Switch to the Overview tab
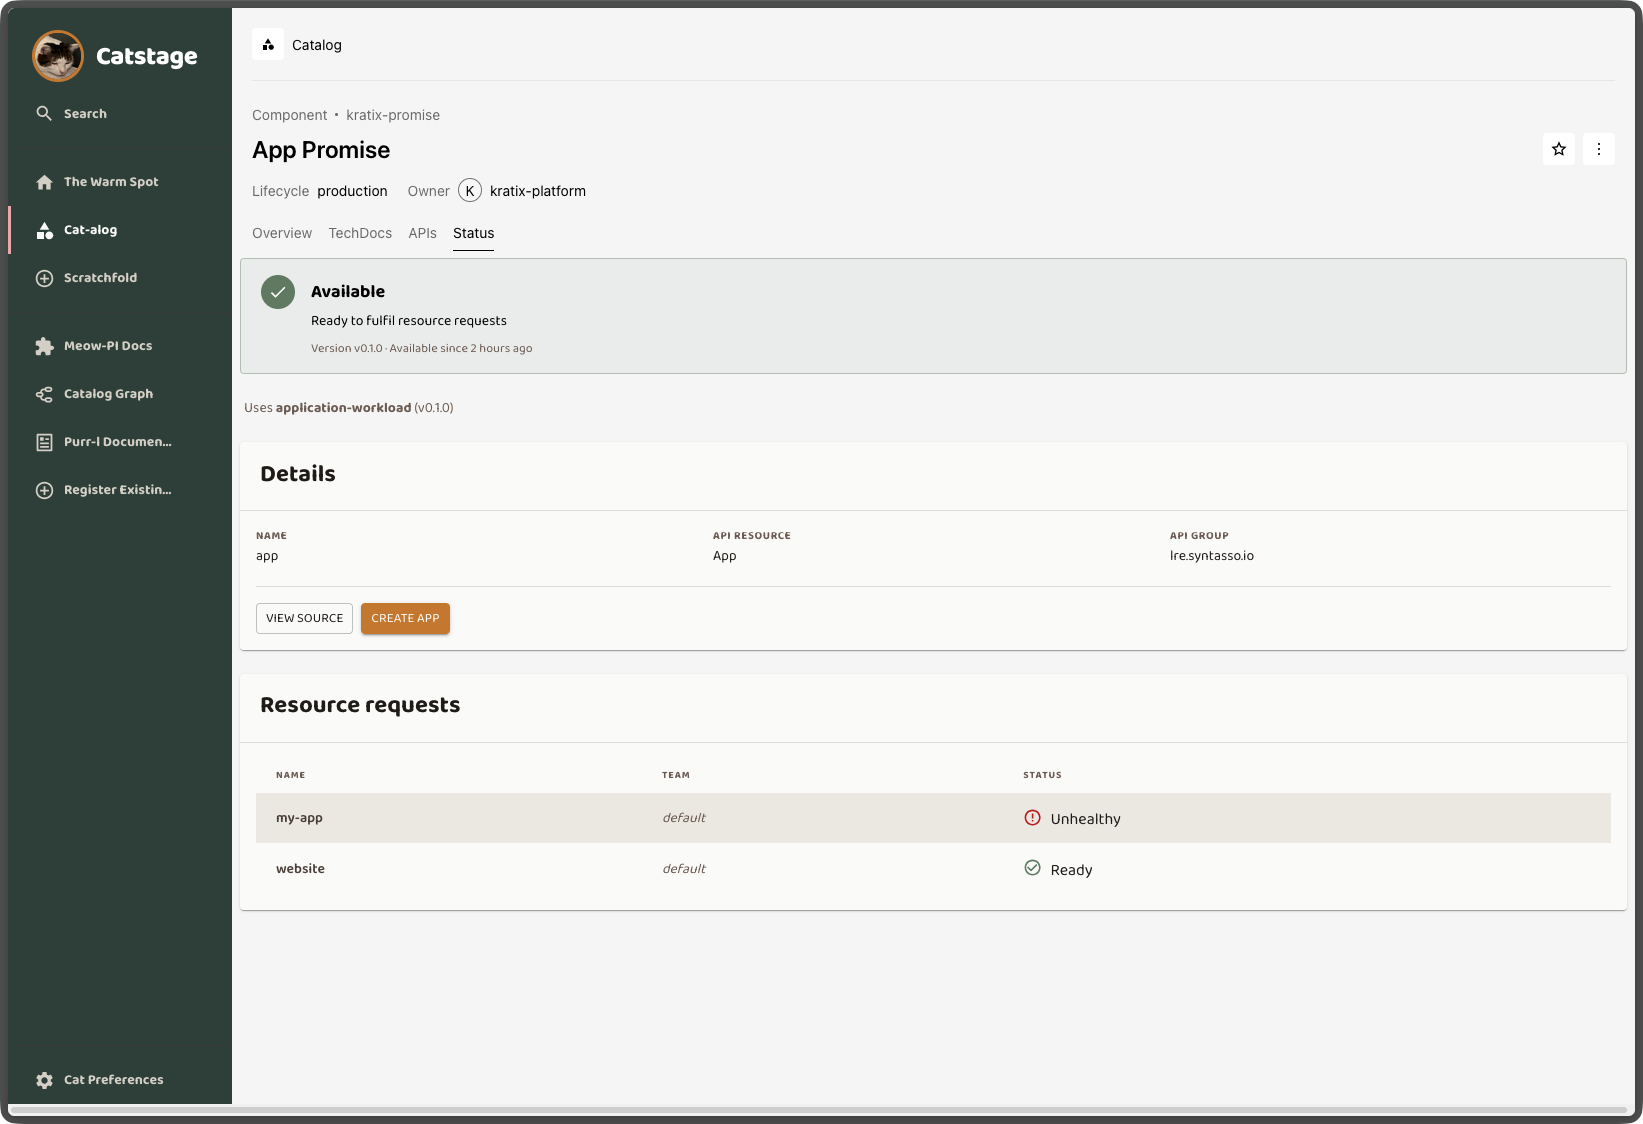The height and width of the screenshot is (1124, 1643). pyautogui.click(x=282, y=233)
